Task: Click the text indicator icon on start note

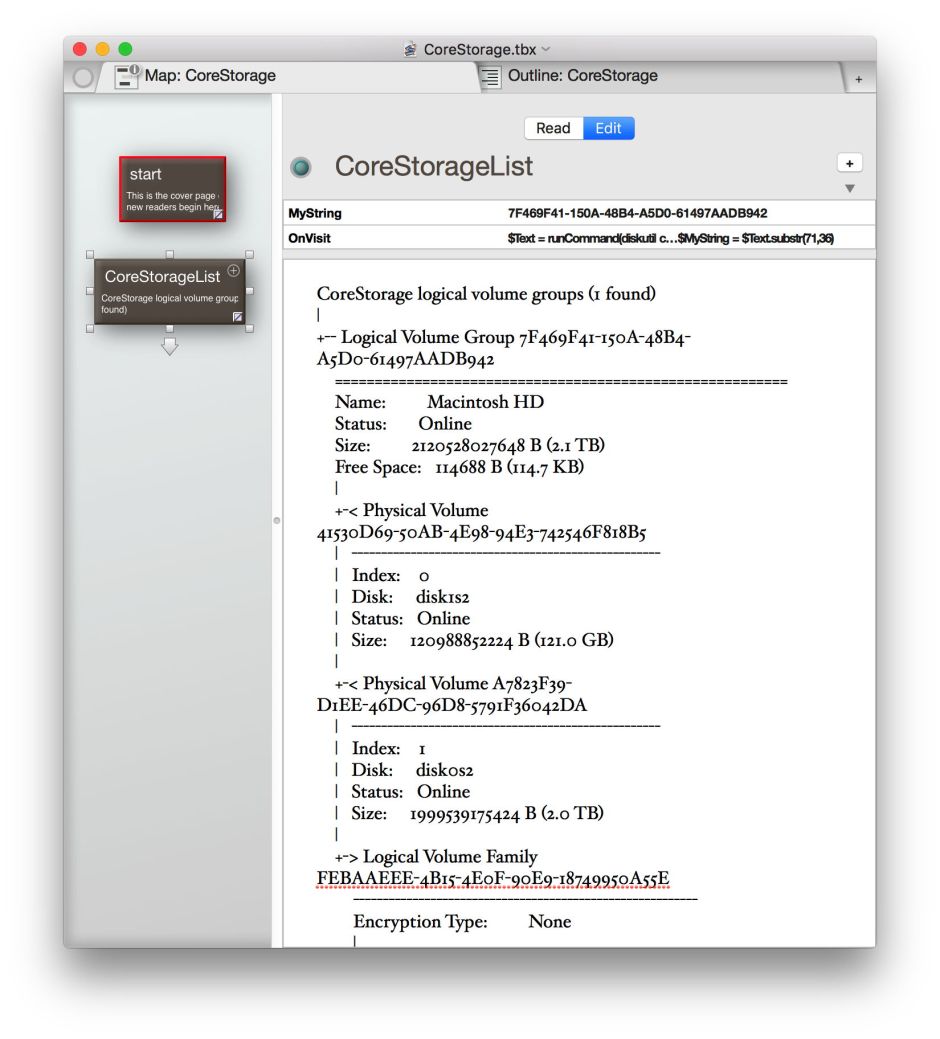Action: coord(218,213)
